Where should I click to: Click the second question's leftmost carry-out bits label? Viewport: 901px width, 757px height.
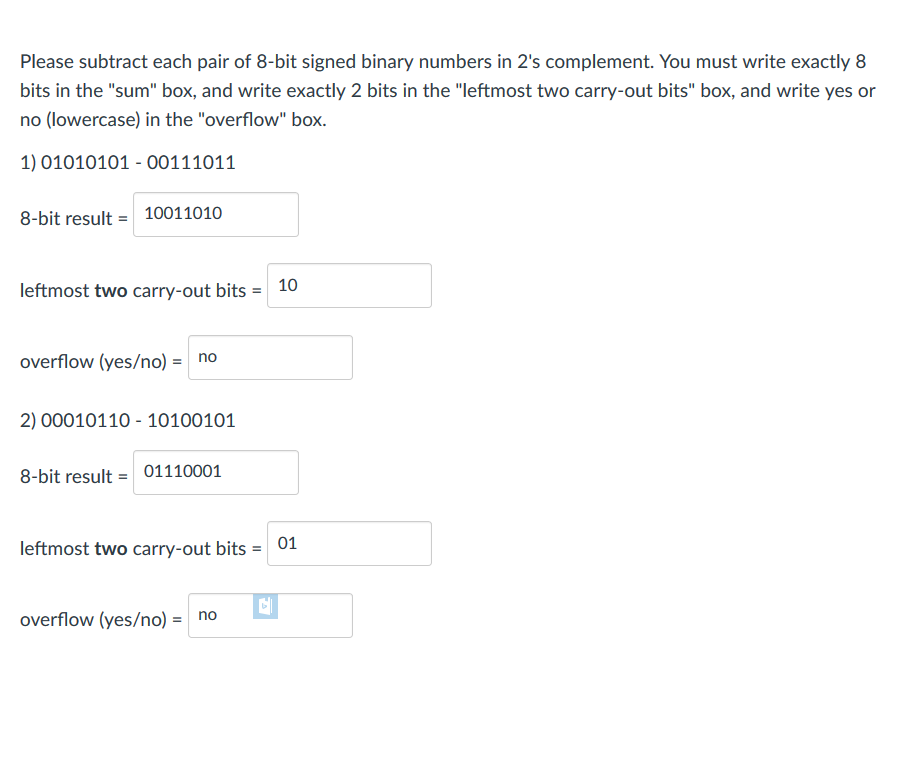tap(139, 548)
